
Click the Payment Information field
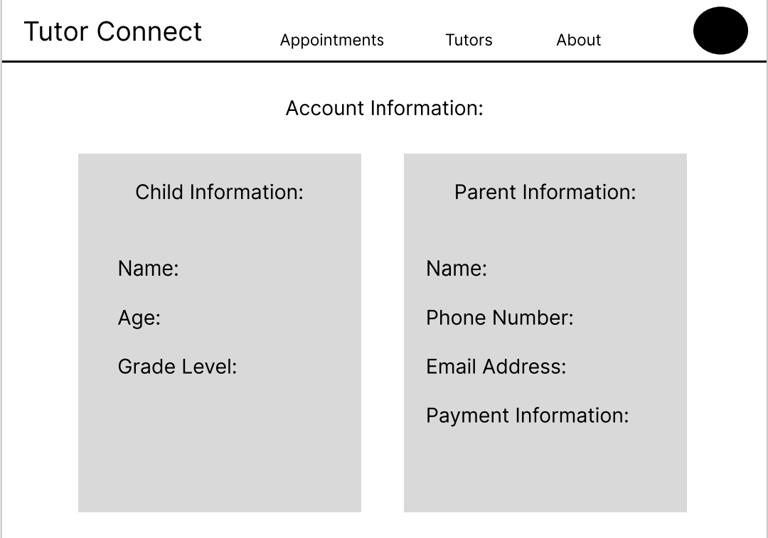527,416
